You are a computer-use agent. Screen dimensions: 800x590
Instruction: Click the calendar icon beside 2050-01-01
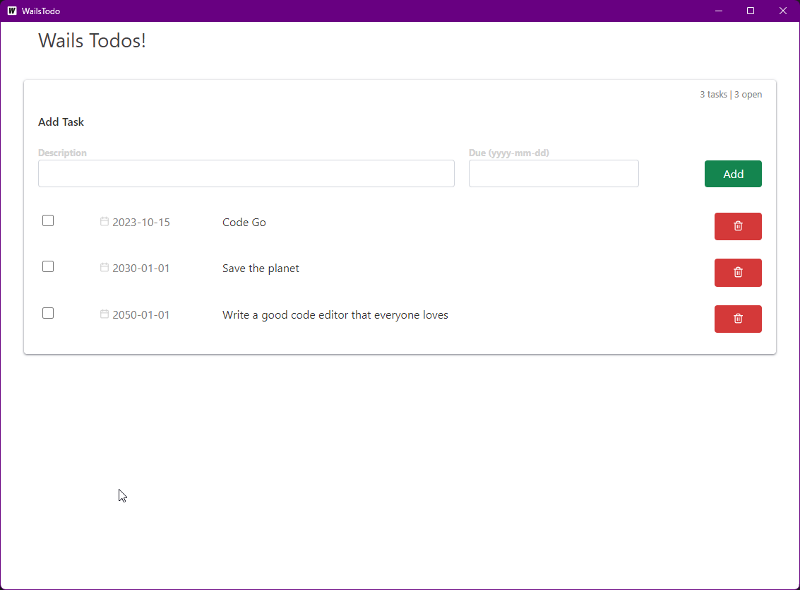(104, 313)
